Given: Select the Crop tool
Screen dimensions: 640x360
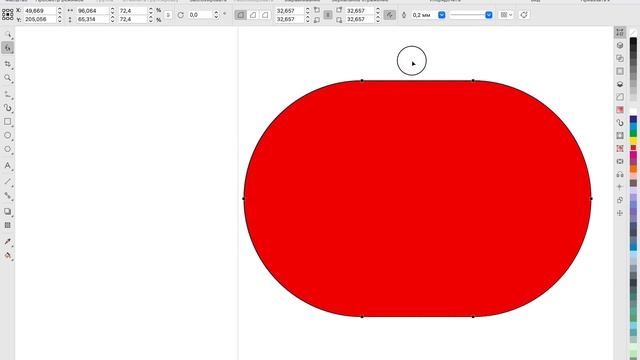Looking at the screenshot, I should coord(7,64).
